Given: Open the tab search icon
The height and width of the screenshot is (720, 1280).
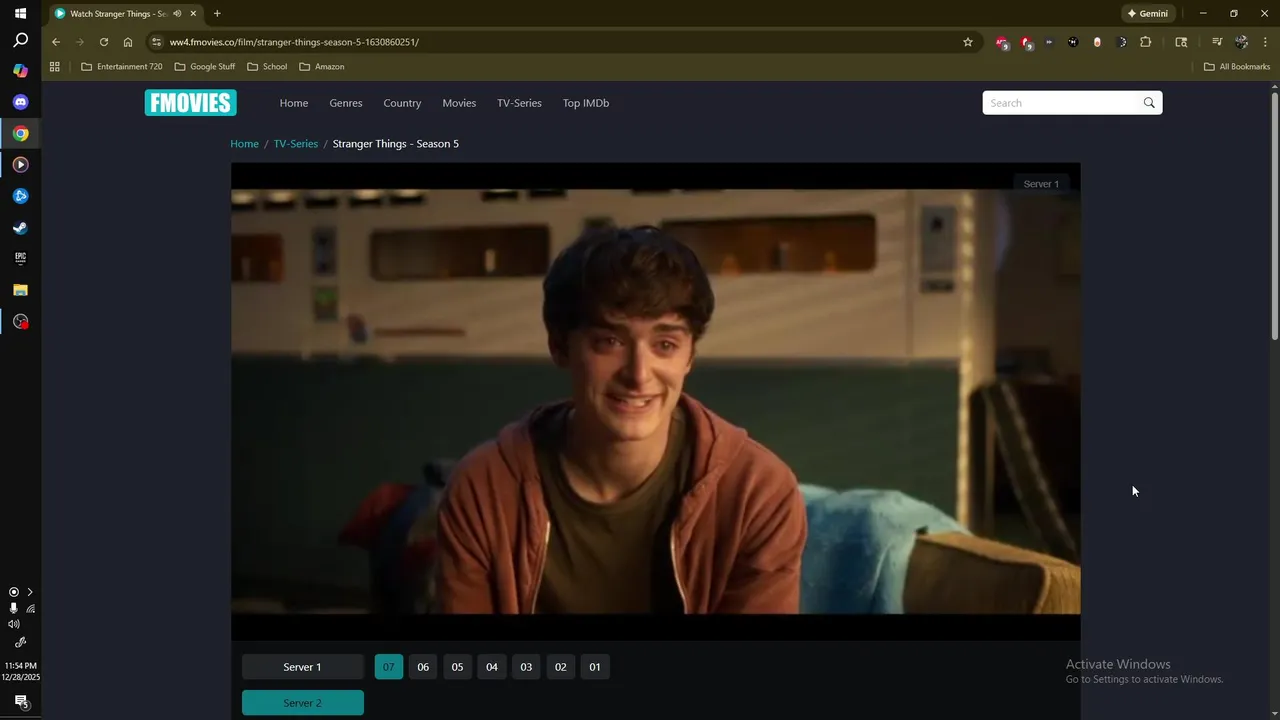Looking at the screenshot, I should [1181, 42].
